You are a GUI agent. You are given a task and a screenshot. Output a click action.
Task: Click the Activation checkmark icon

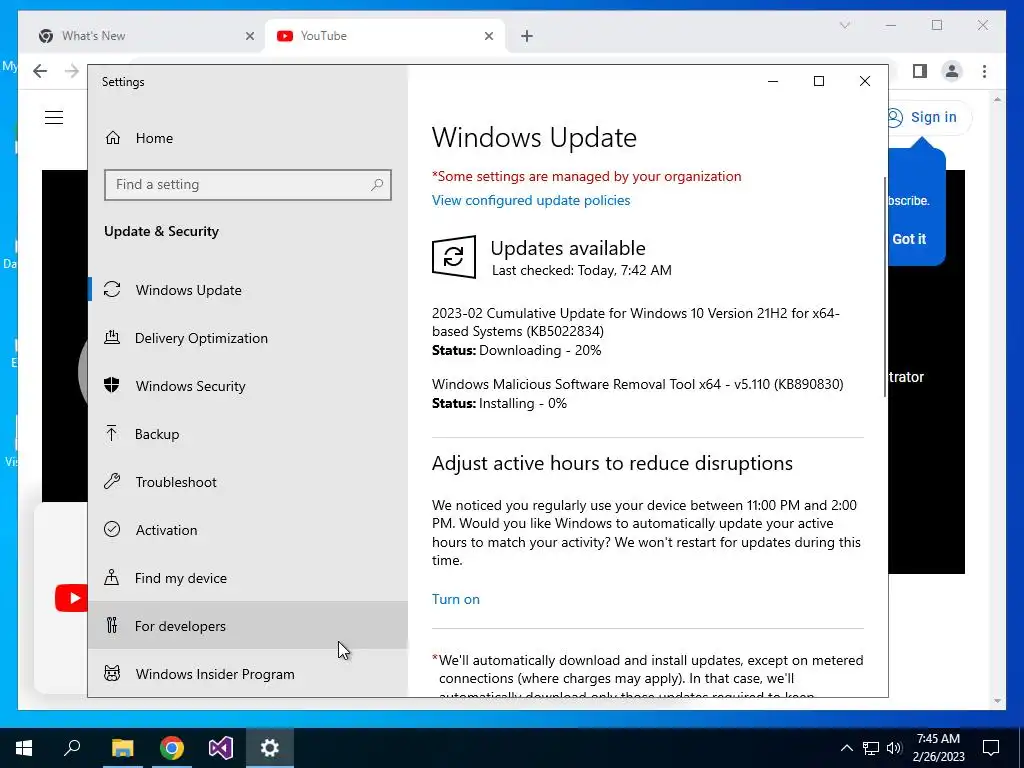[x=112, y=529]
